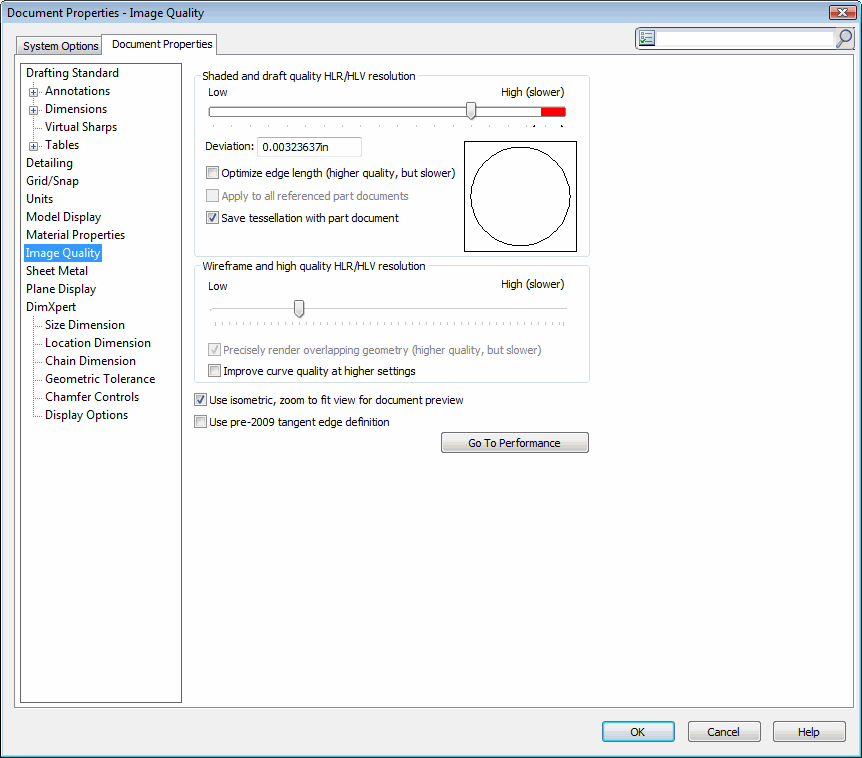Open the Grid/Snap category

pyautogui.click(x=52, y=181)
